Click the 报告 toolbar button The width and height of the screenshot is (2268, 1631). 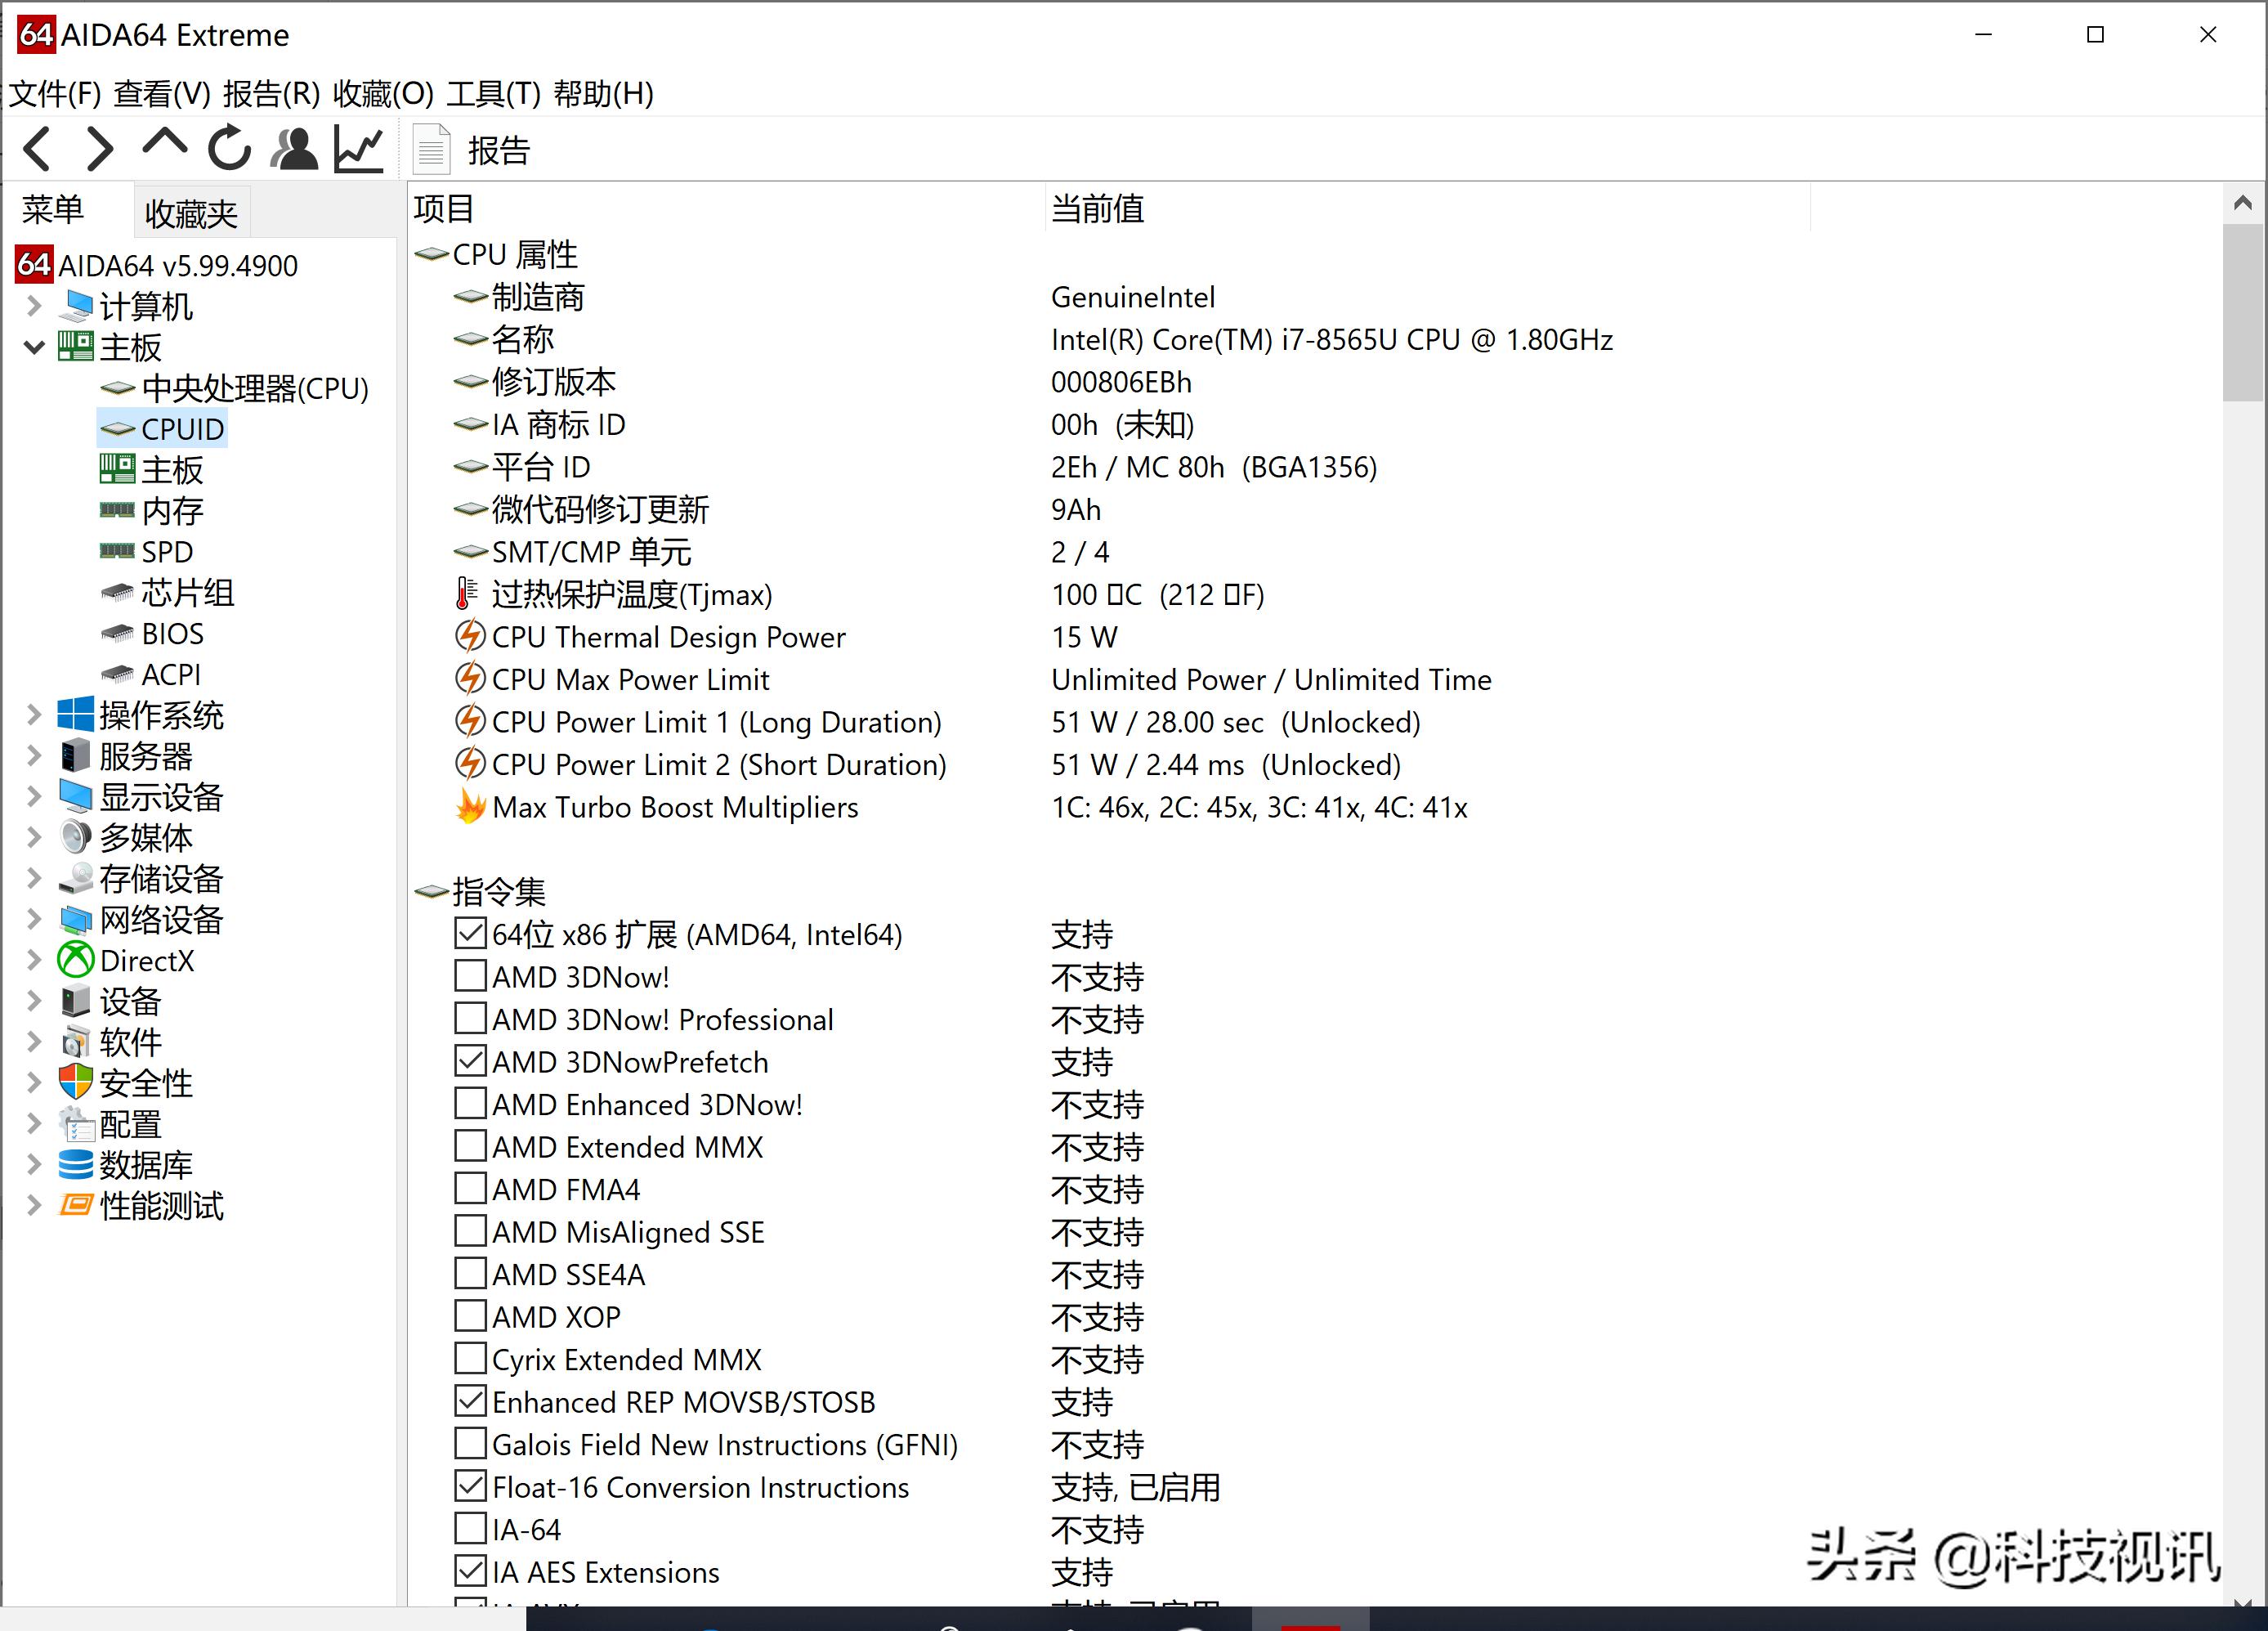point(498,150)
